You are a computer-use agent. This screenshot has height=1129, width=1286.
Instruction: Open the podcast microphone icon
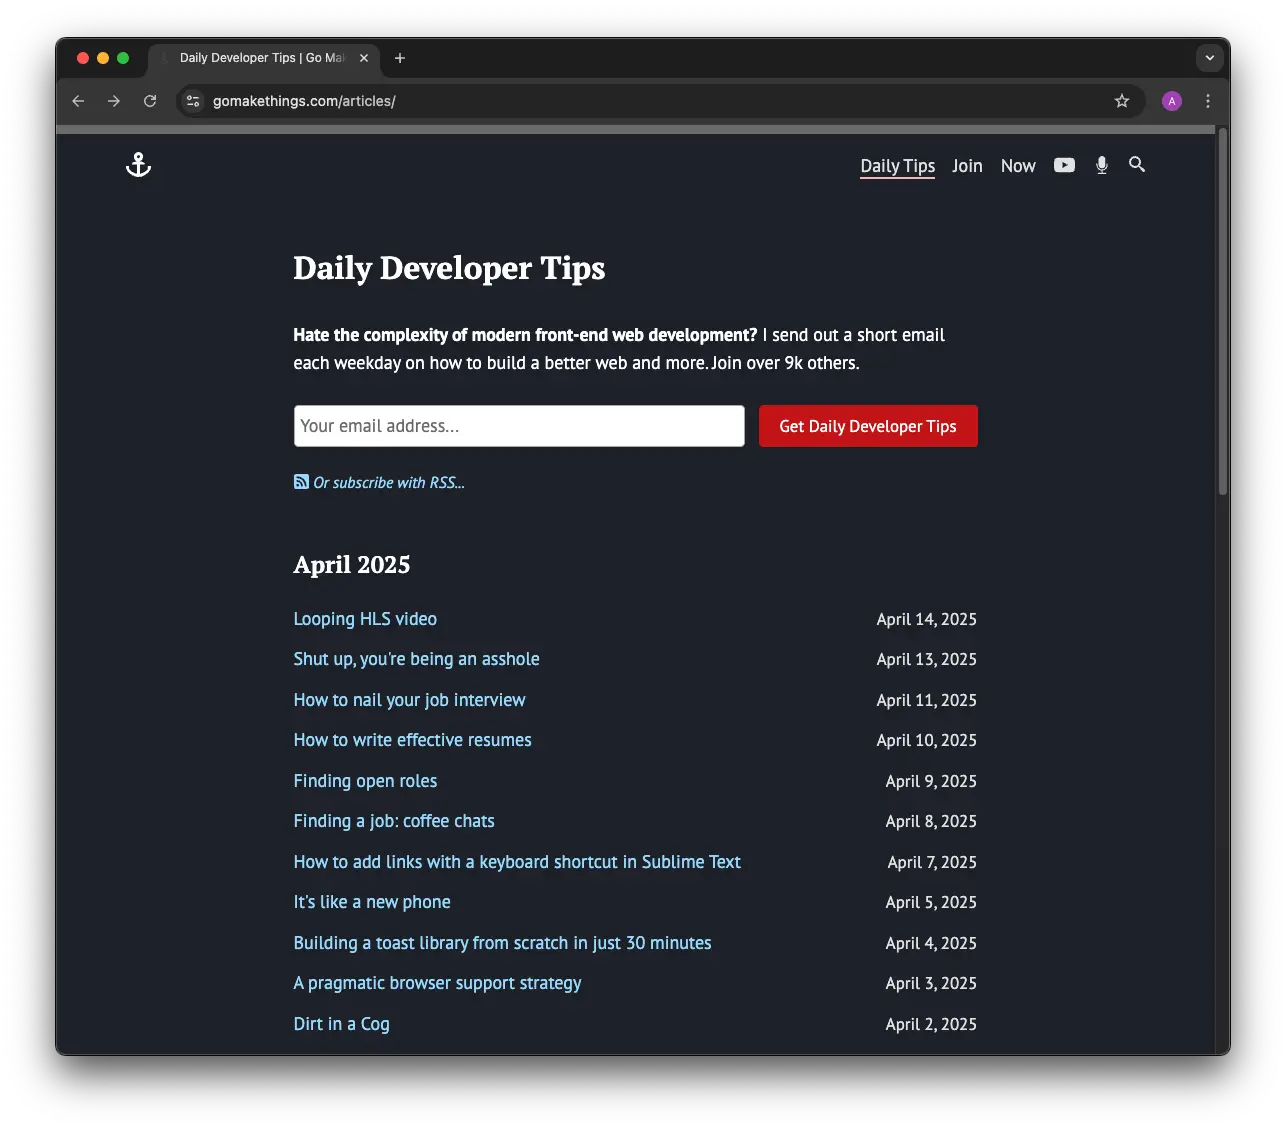pos(1101,165)
